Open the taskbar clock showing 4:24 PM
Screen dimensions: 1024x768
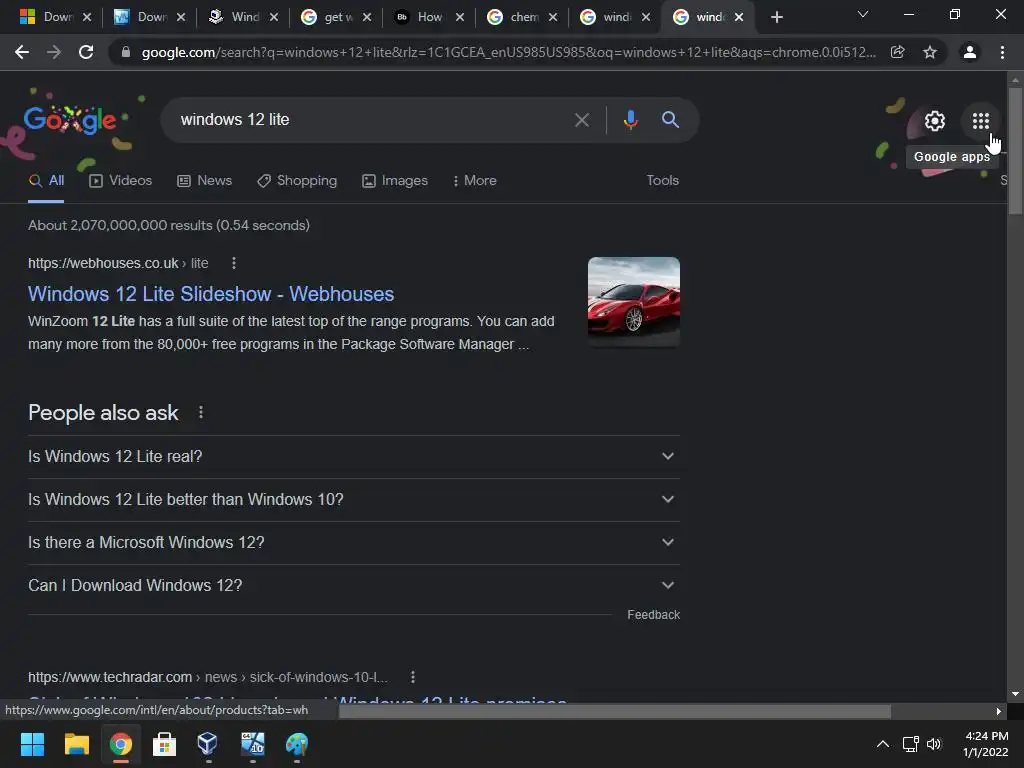985,744
